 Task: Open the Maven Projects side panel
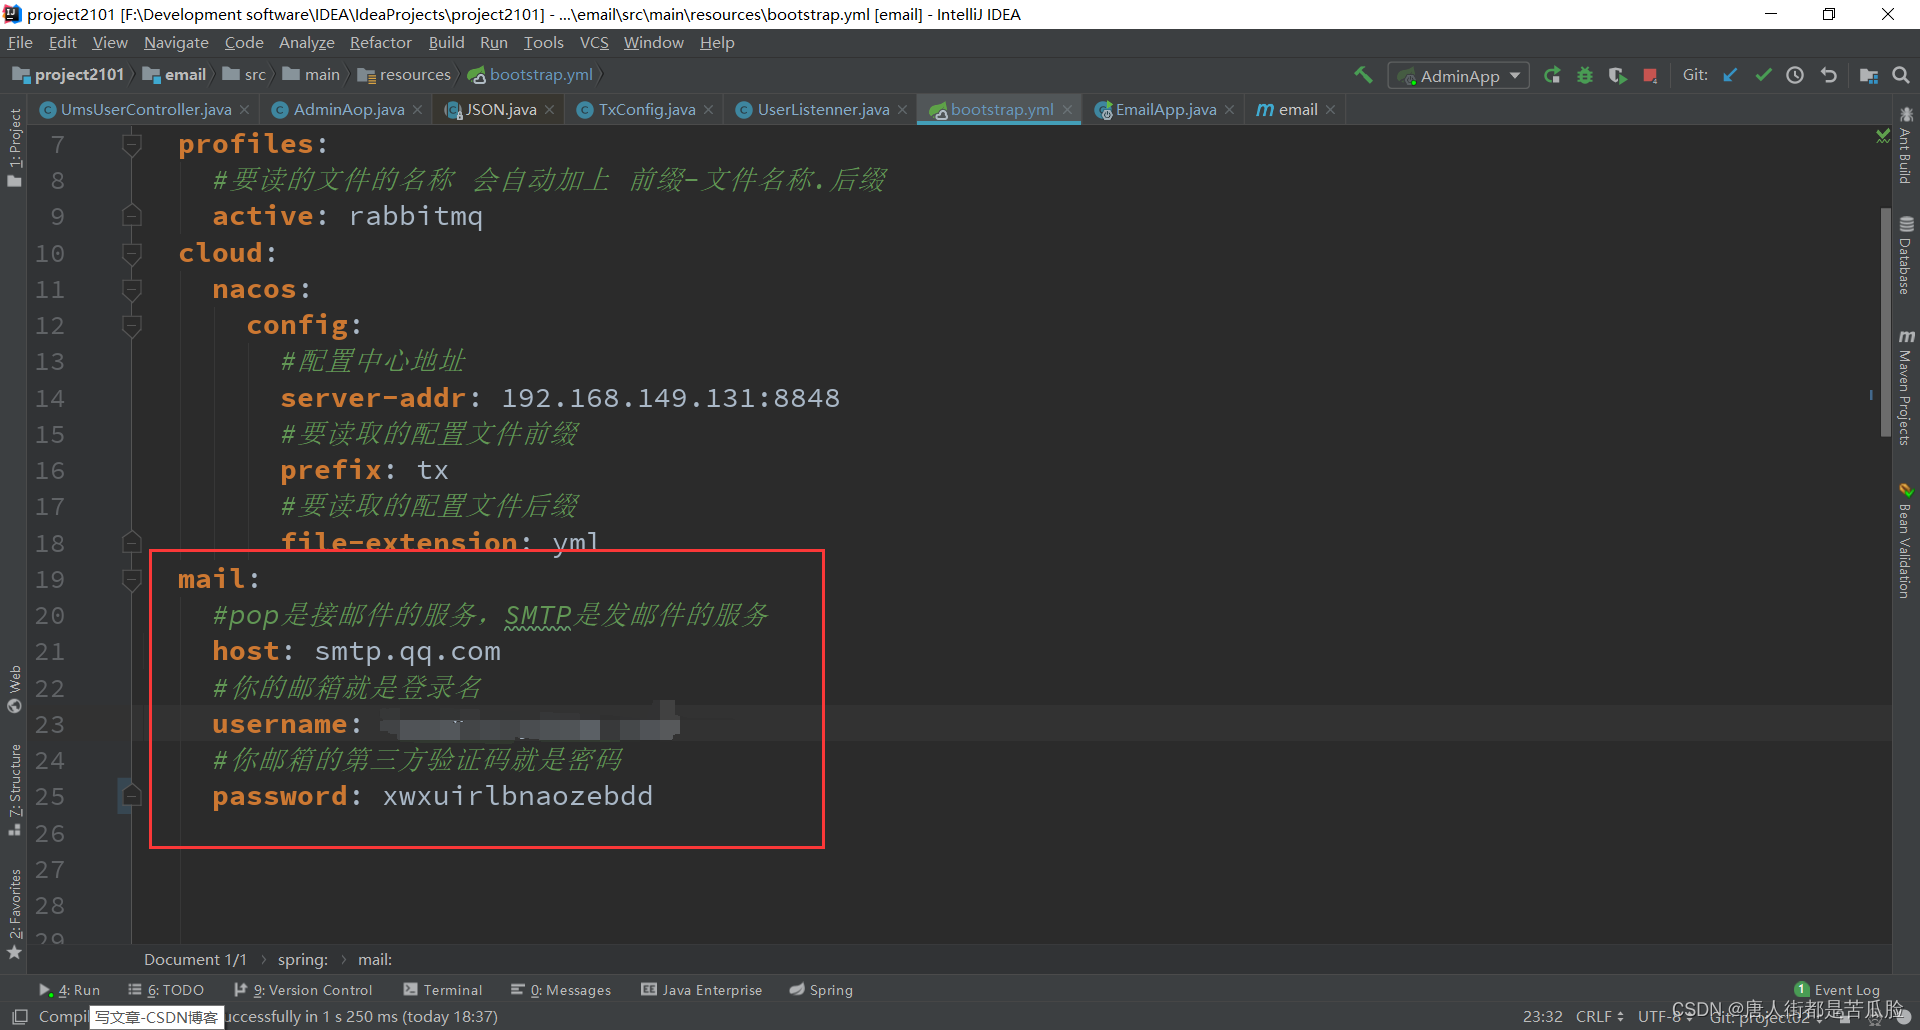(x=1906, y=388)
